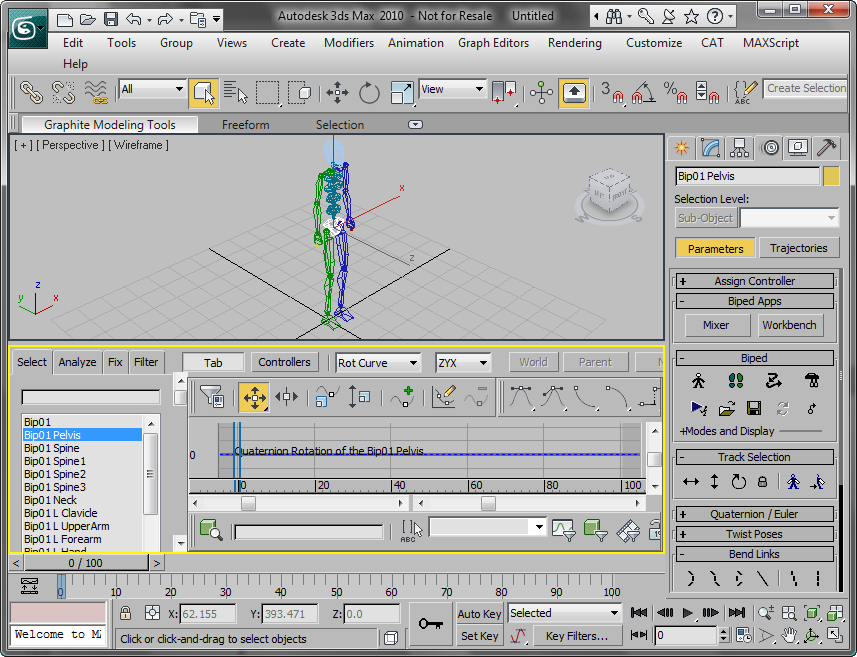Activate the Select and Rotate tool
Image resolution: width=857 pixels, height=657 pixels.
click(369, 92)
